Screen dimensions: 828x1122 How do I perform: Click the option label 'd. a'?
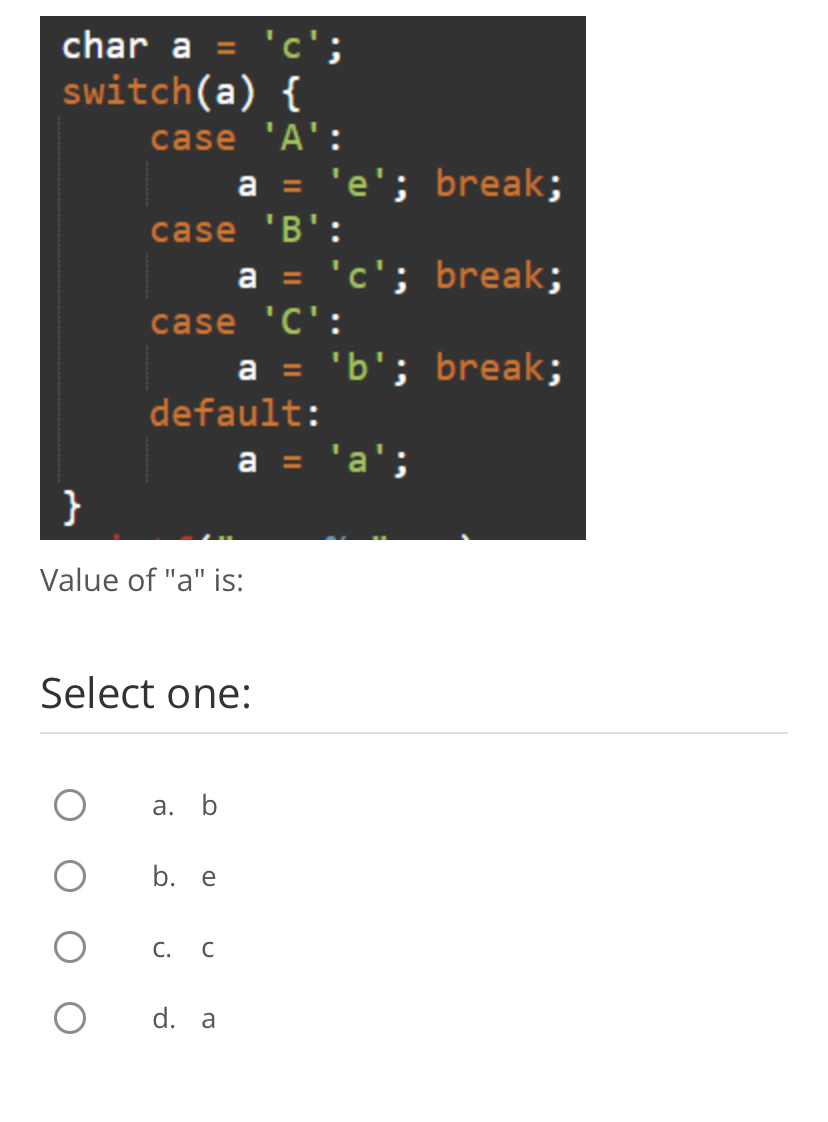[183, 1017]
